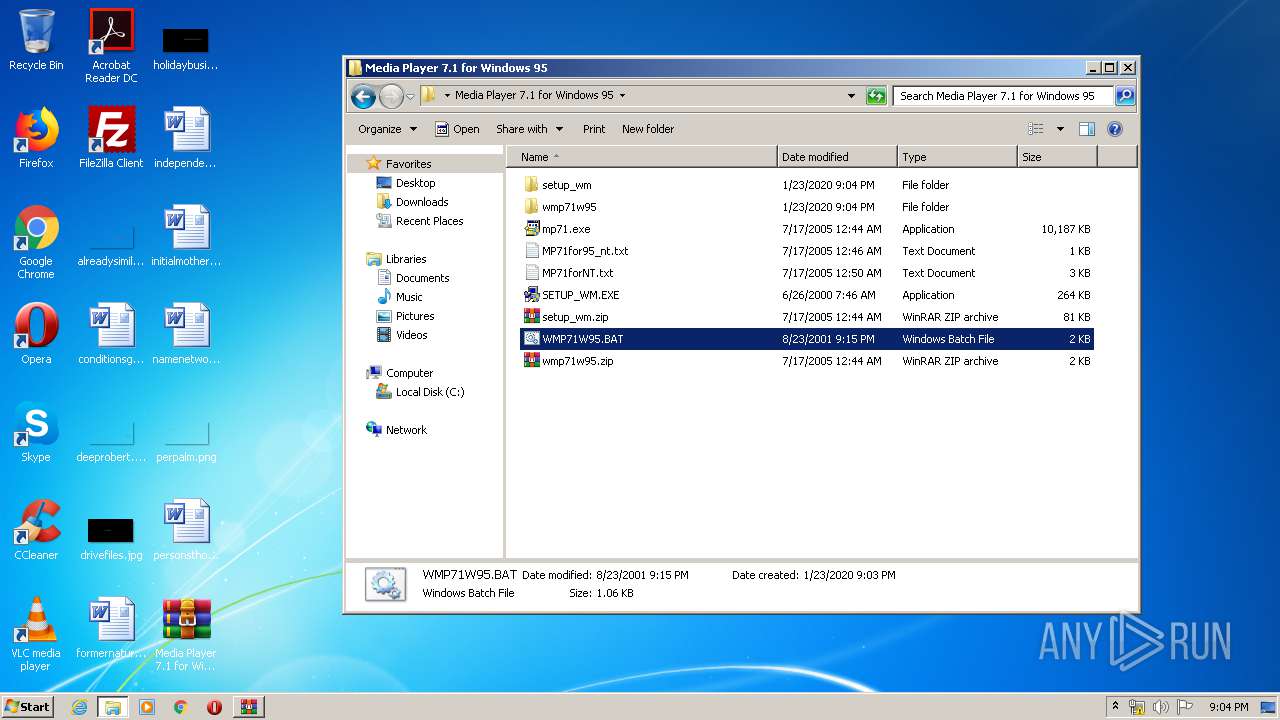The image size is (1280, 720).
Task: Open volume control in system tray
Action: 1161,707
